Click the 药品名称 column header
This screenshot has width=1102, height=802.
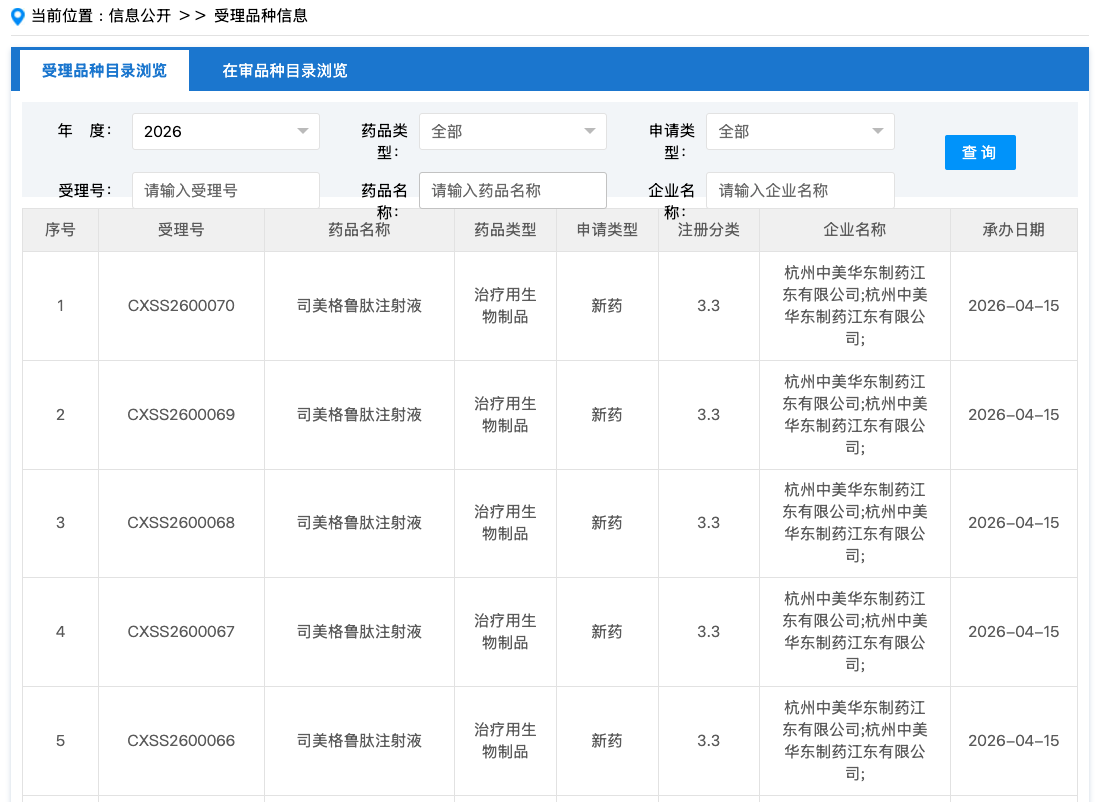click(359, 230)
